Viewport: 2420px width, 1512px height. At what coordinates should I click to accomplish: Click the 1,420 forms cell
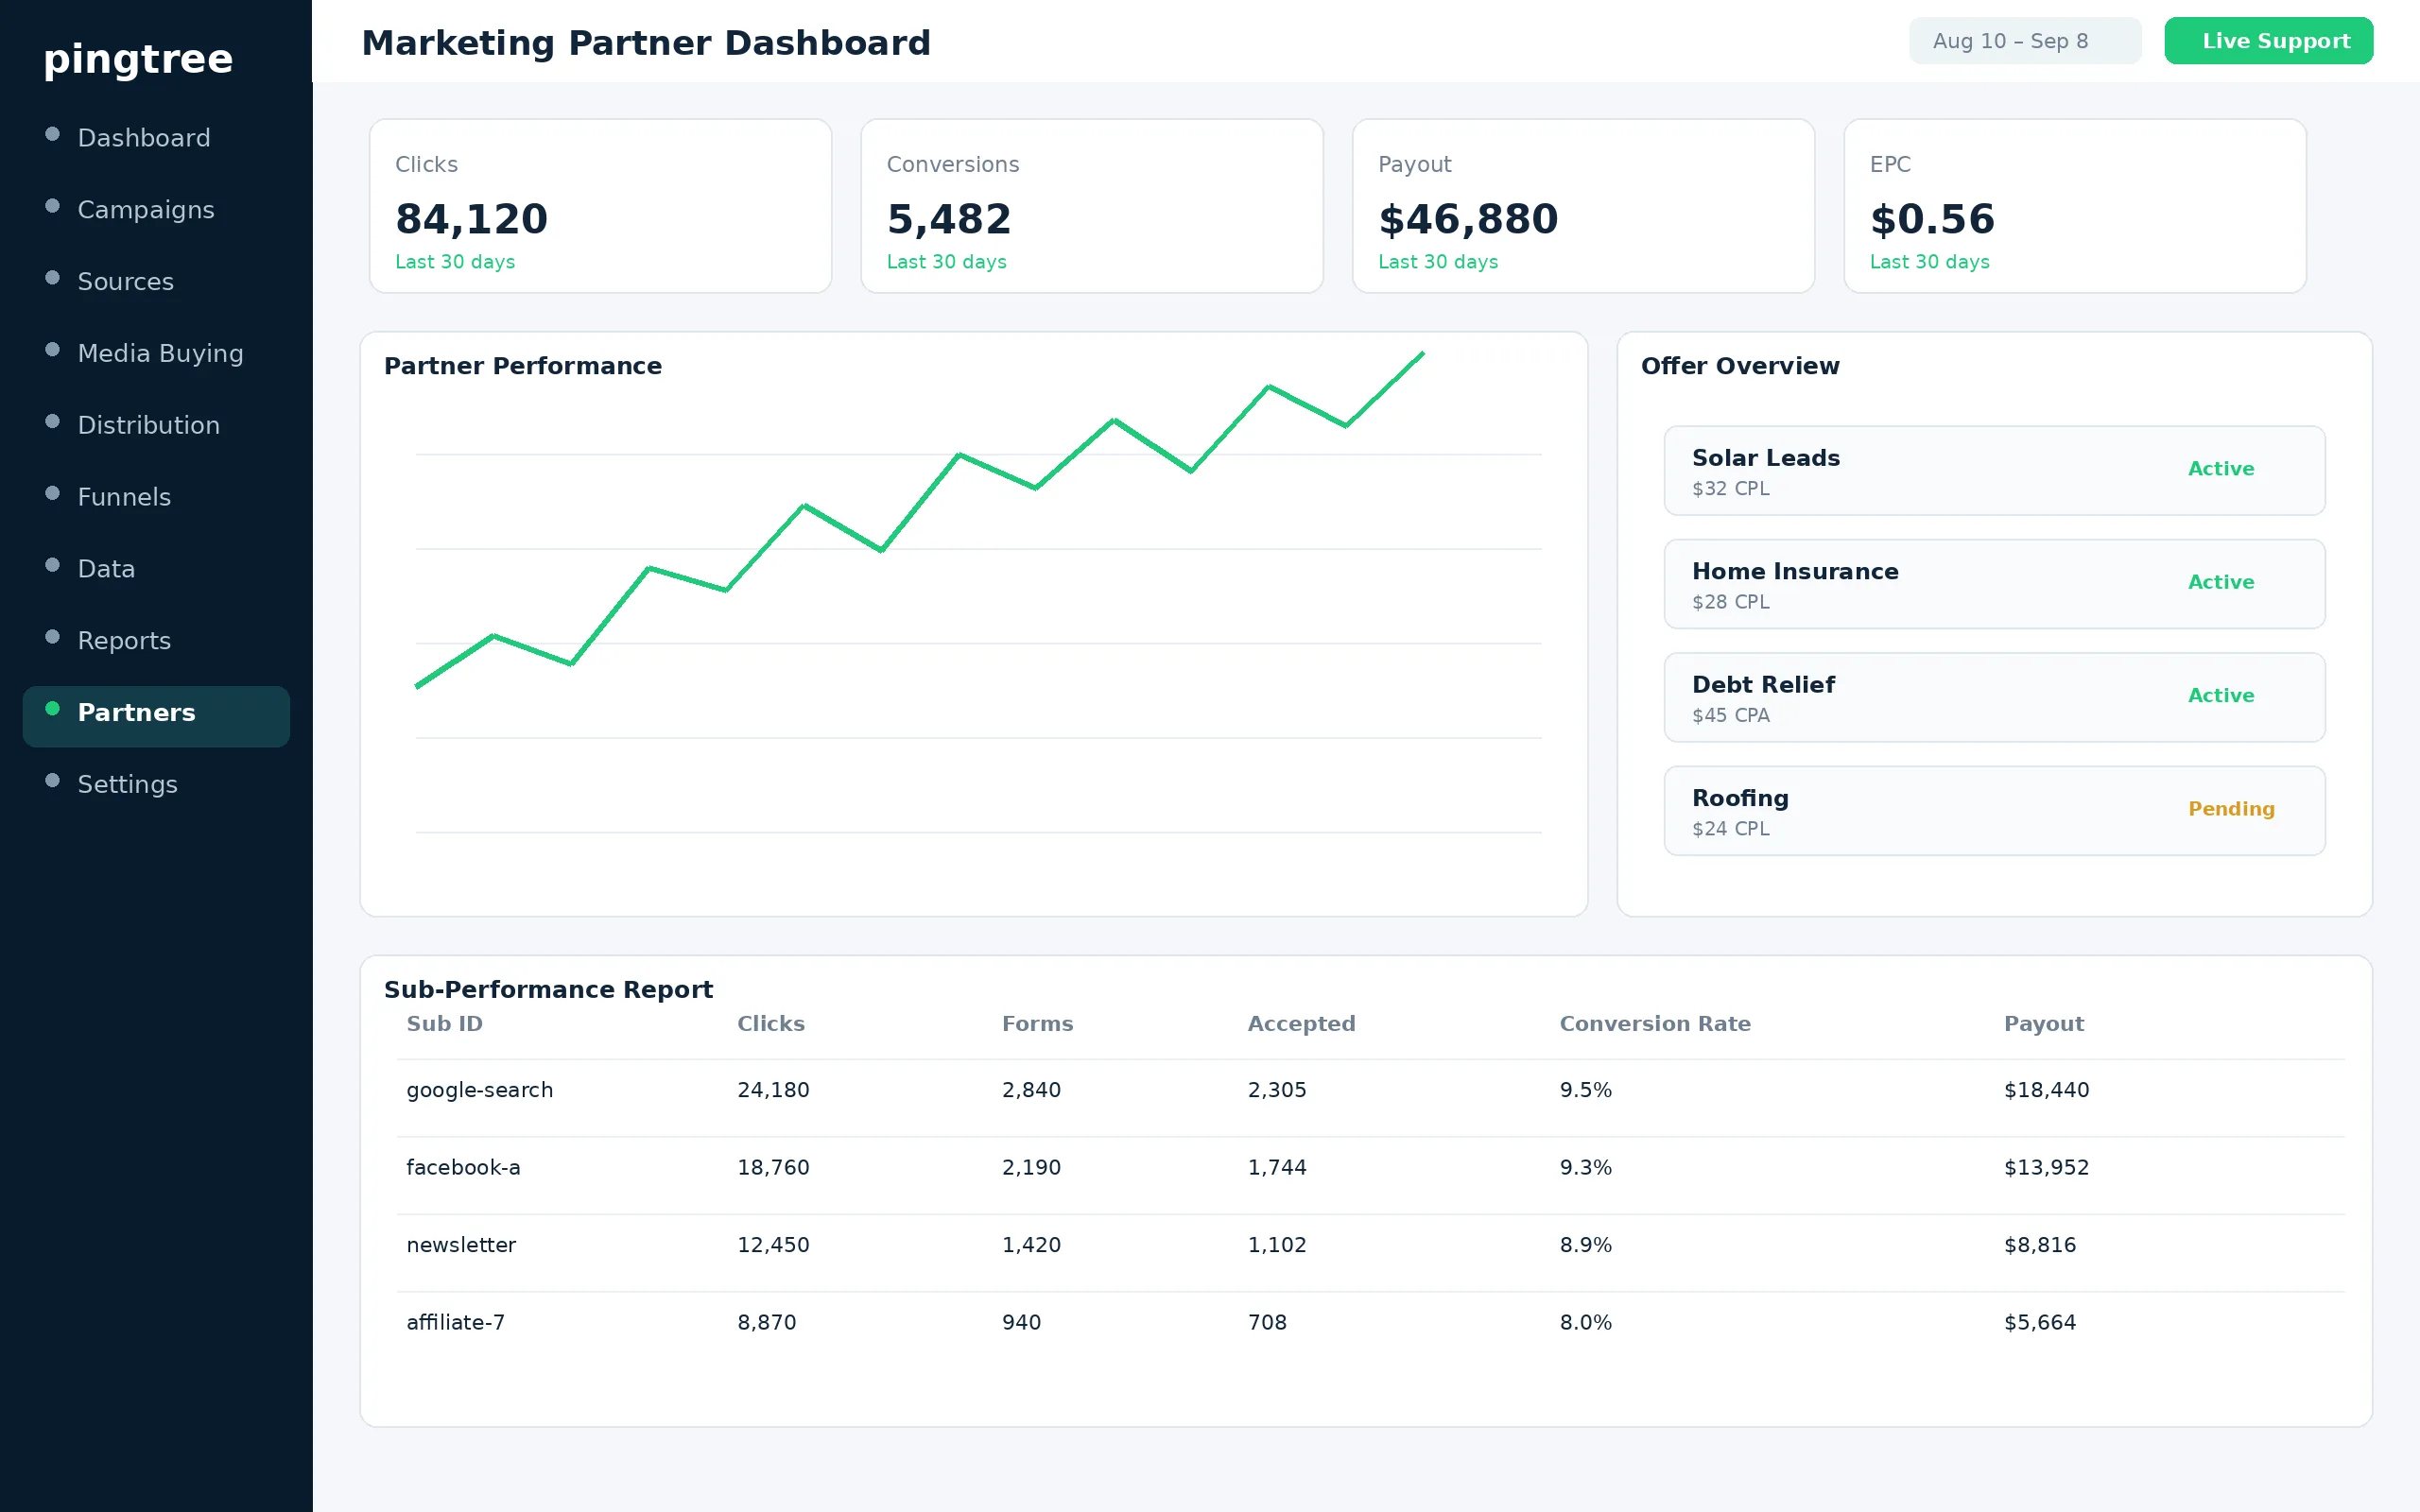point(1031,1245)
